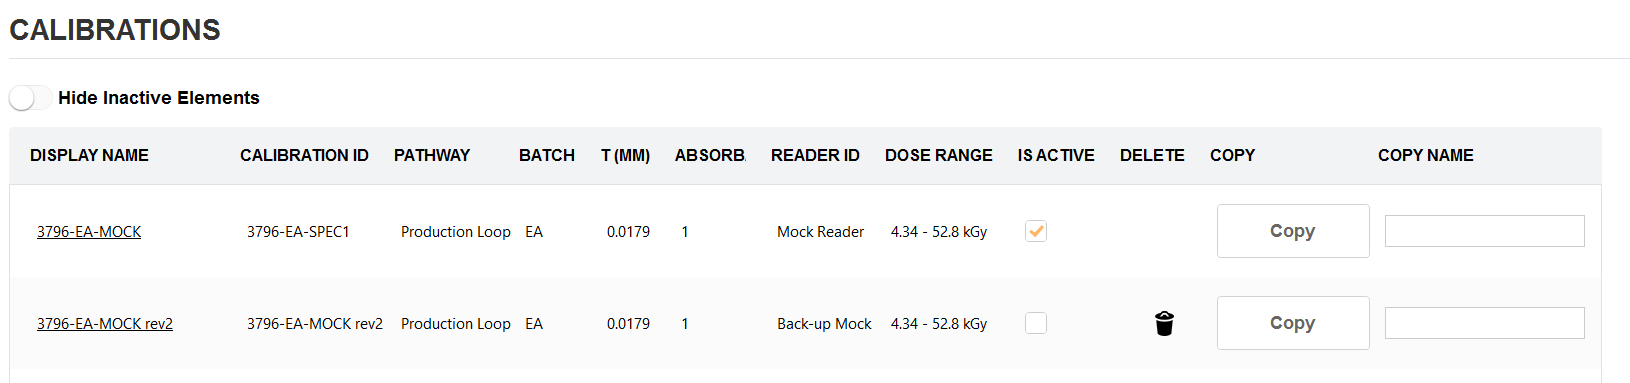Image resolution: width=1630 pixels, height=383 pixels.
Task: Copy the 3796-EA-MOCK calibration
Action: point(1293,231)
